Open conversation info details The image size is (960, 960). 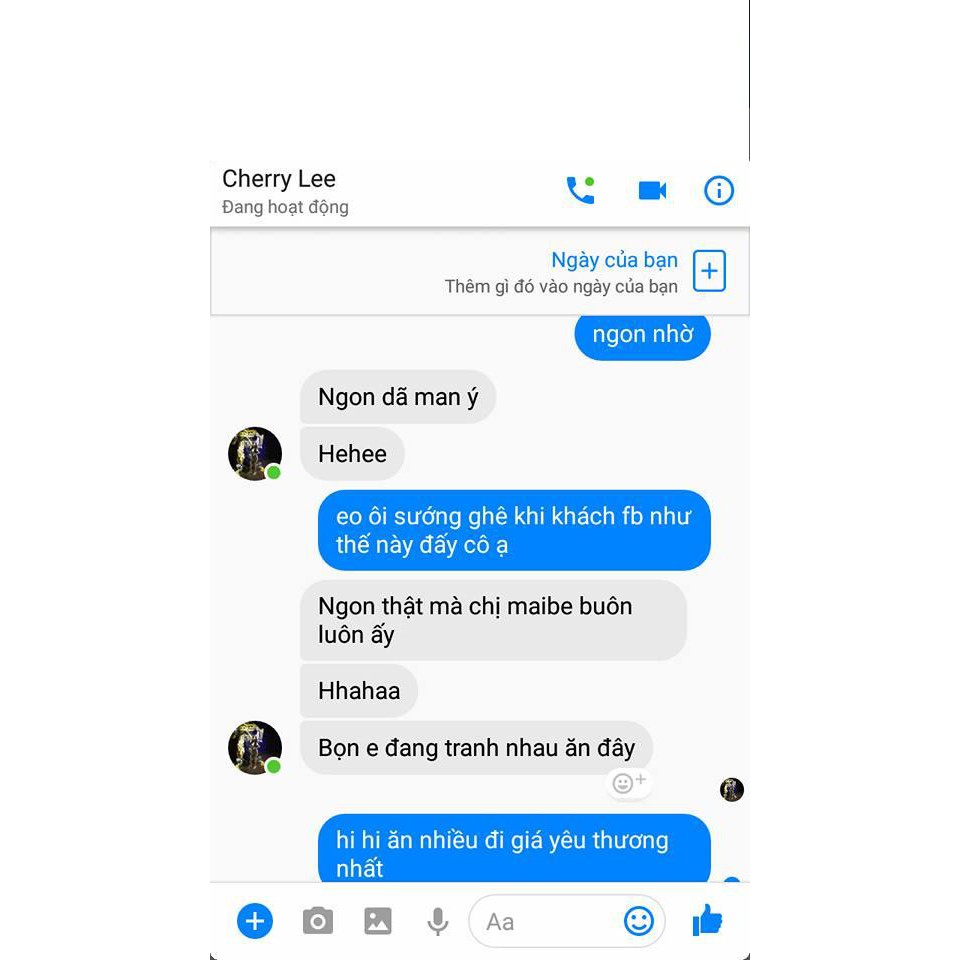[x=718, y=190]
